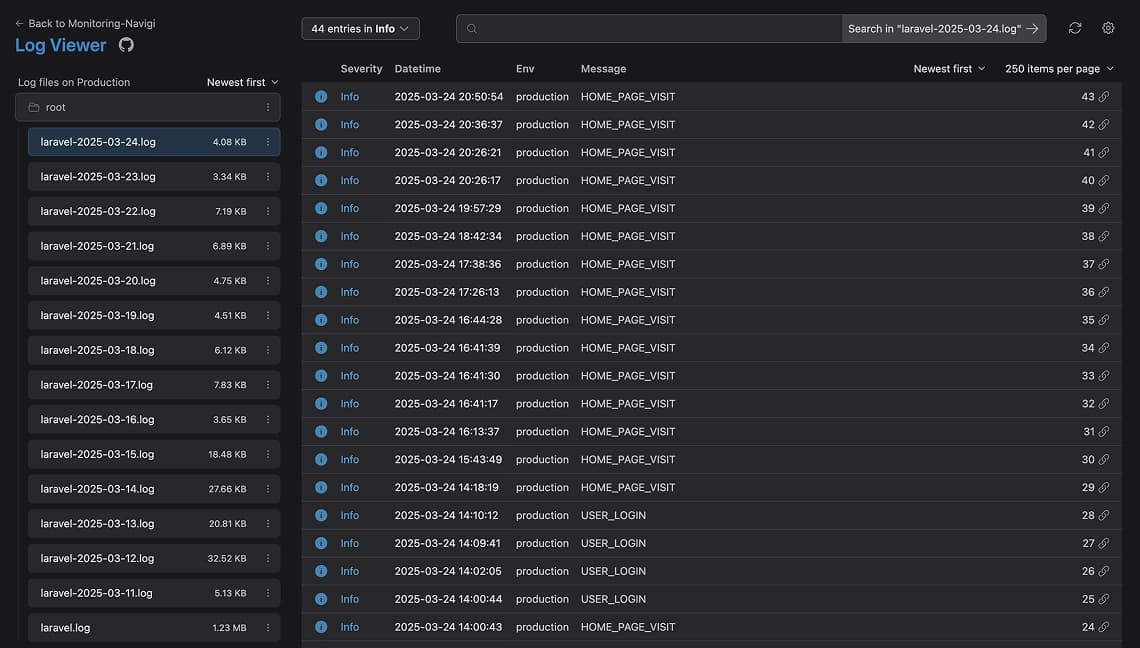Click the Log Viewer title link
The image size is (1140, 648).
(60, 45)
